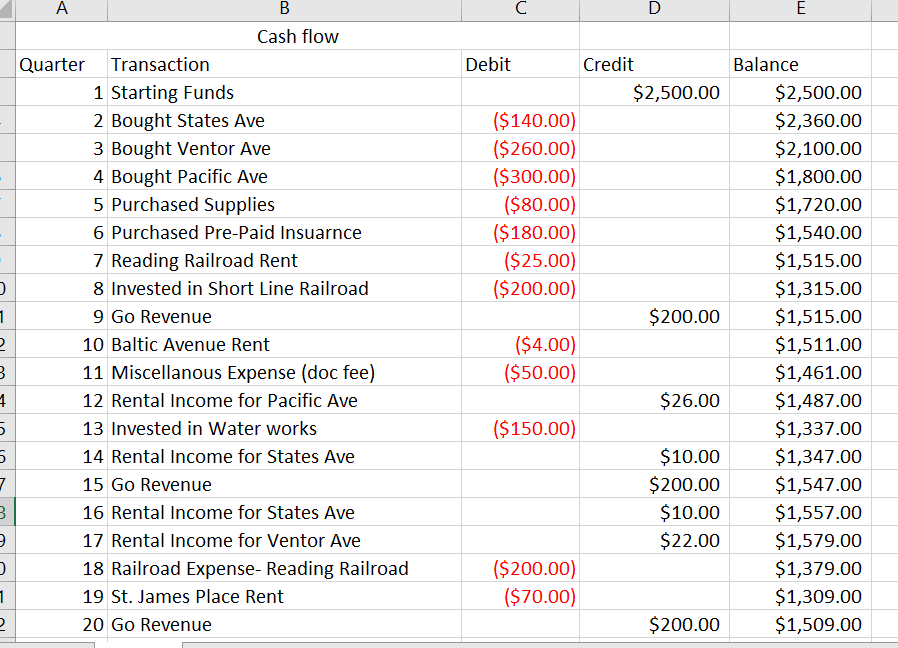Select the 'Balance' header cell

(x=800, y=64)
